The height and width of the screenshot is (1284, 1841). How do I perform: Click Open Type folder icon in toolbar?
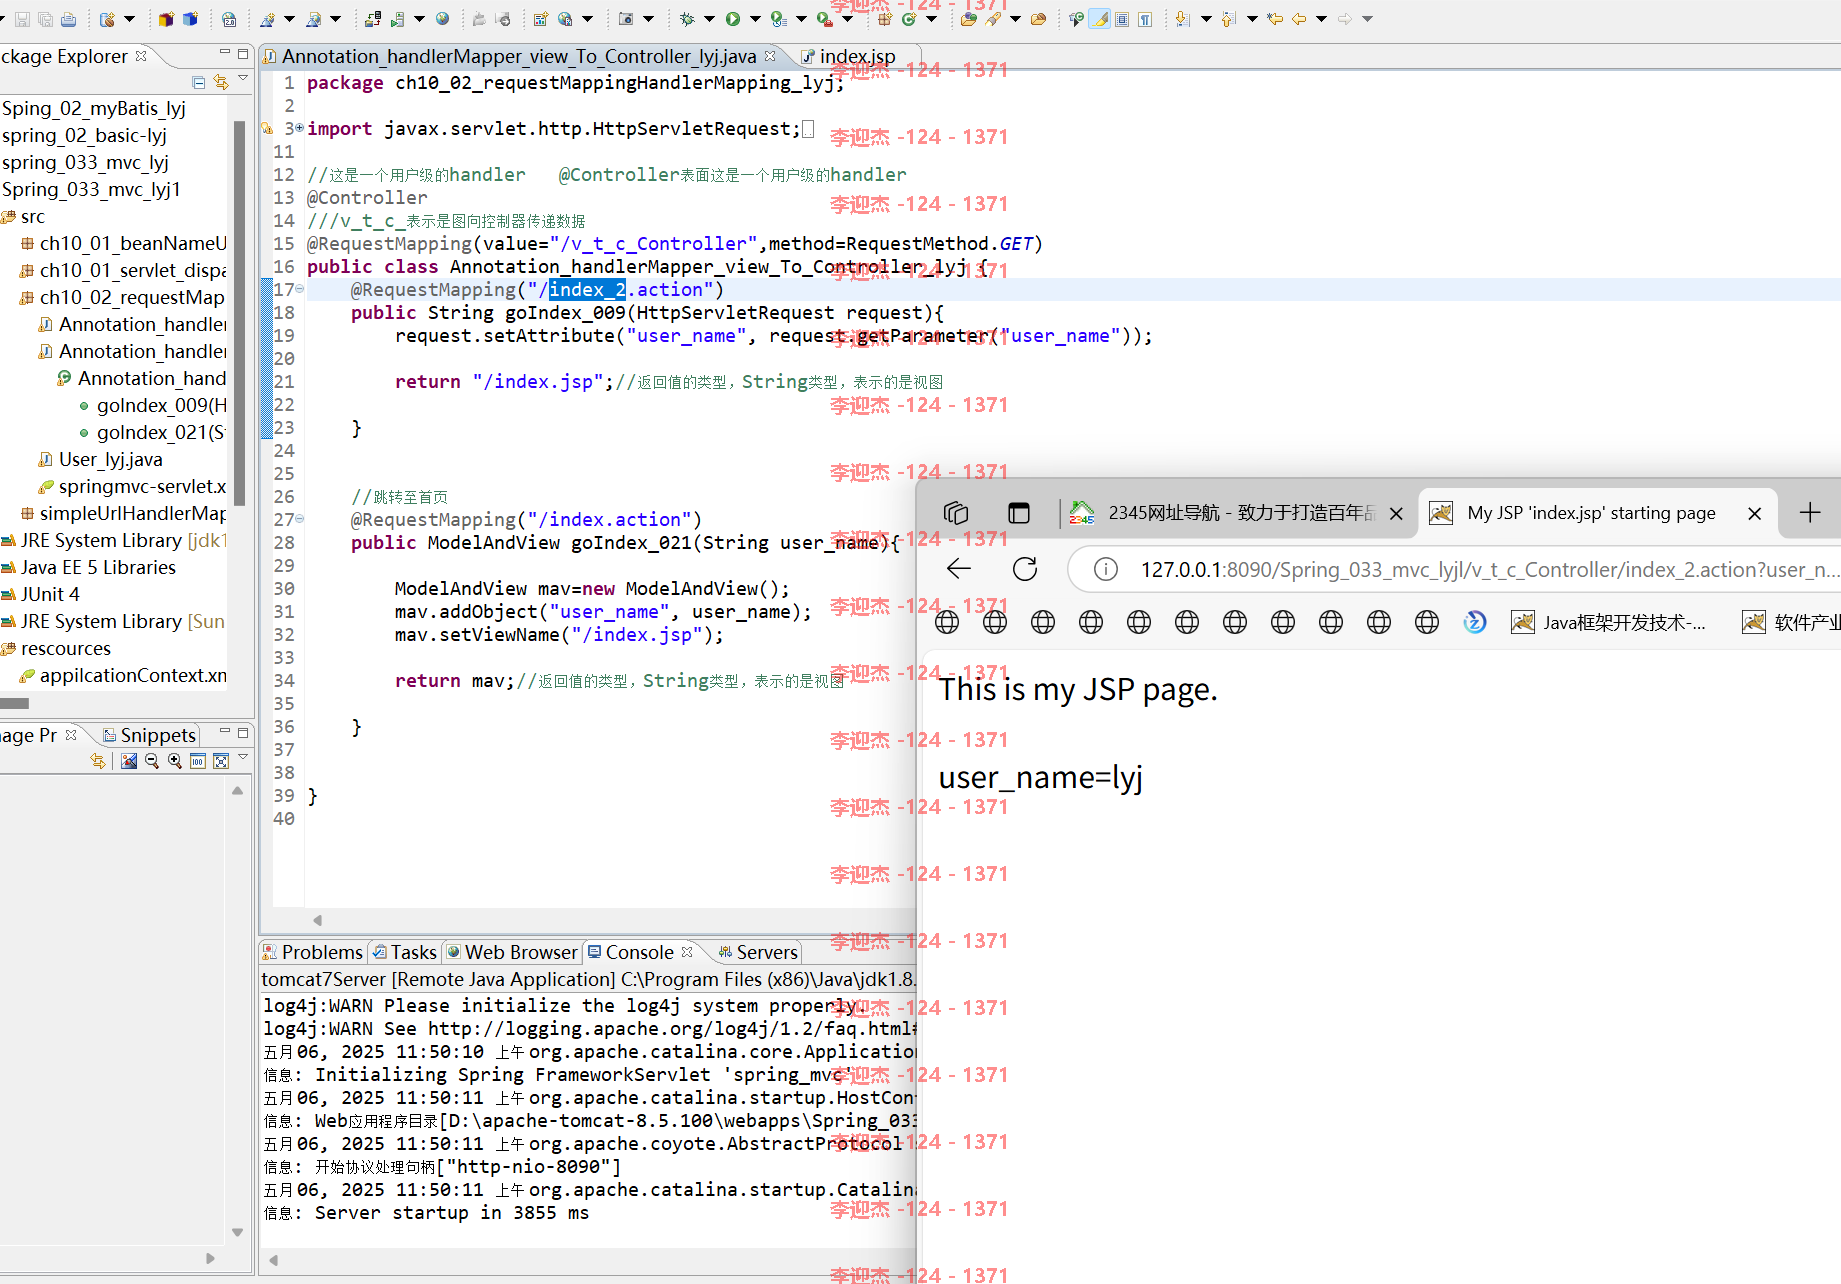pyautogui.click(x=969, y=19)
